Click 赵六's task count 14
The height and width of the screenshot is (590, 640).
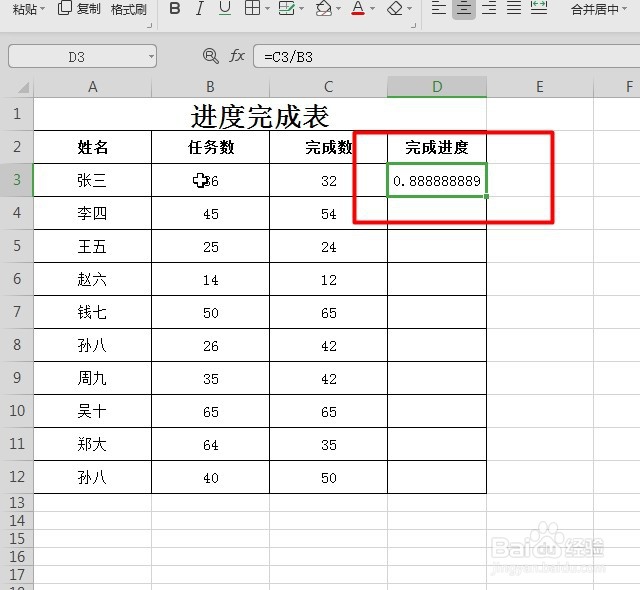coord(211,280)
